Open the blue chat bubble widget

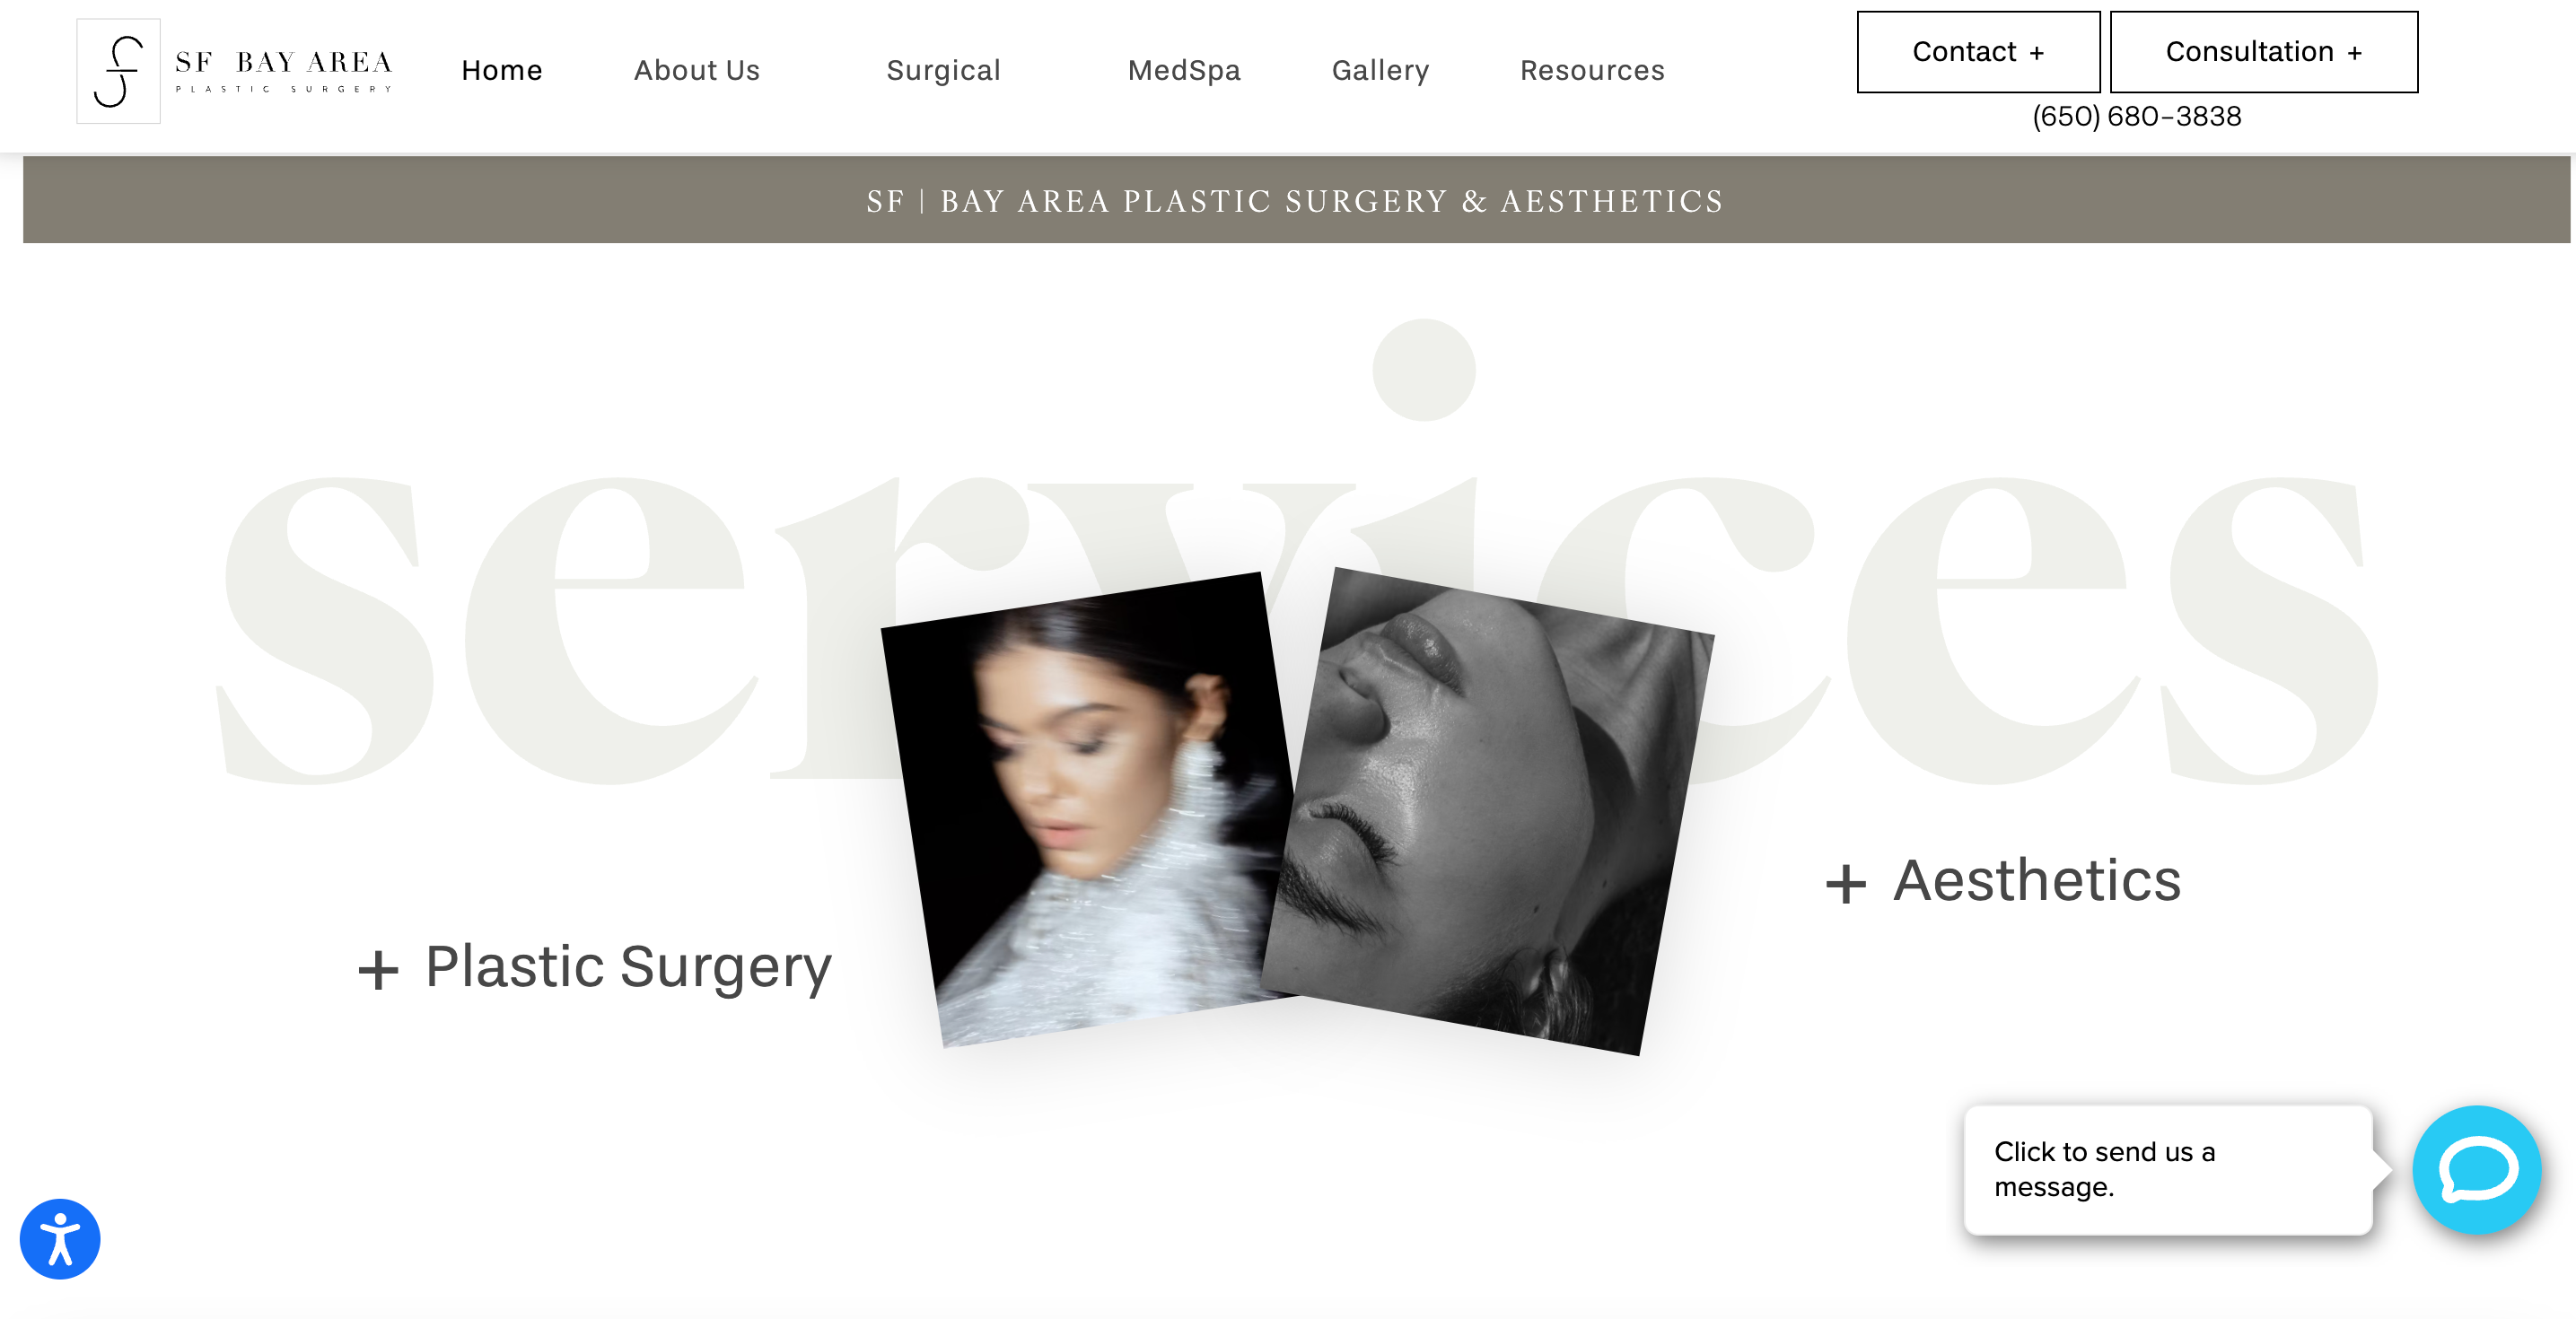click(2477, 1170)
